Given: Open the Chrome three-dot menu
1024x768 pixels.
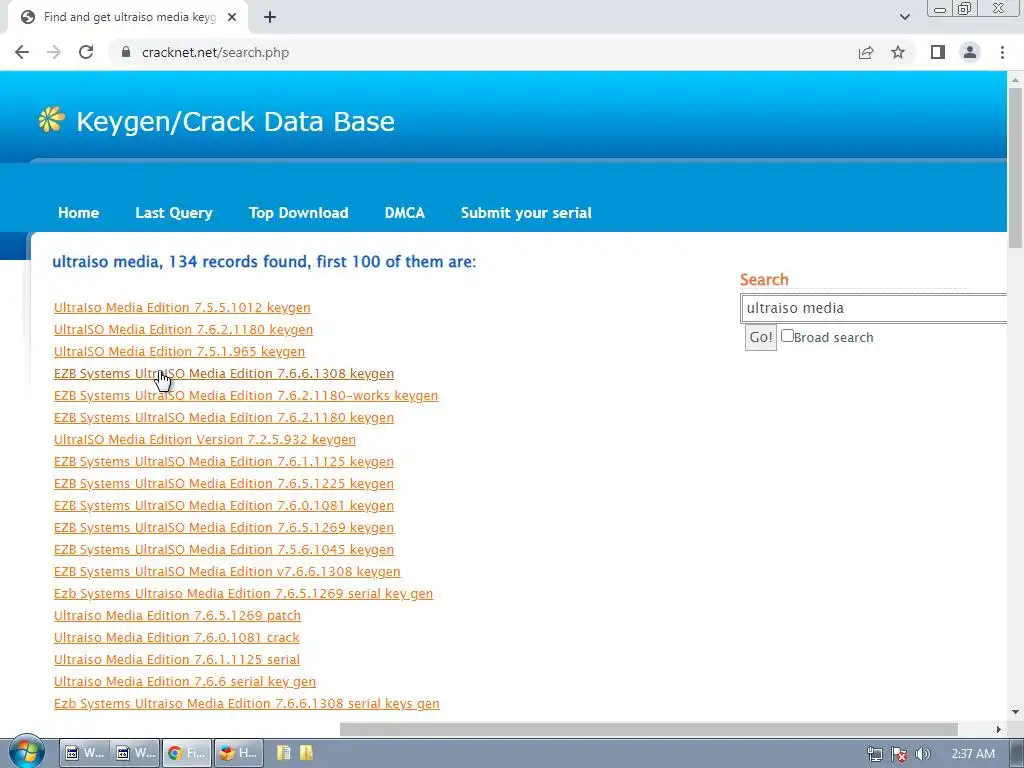Looking at the screenshot, I should (1002, 52).
